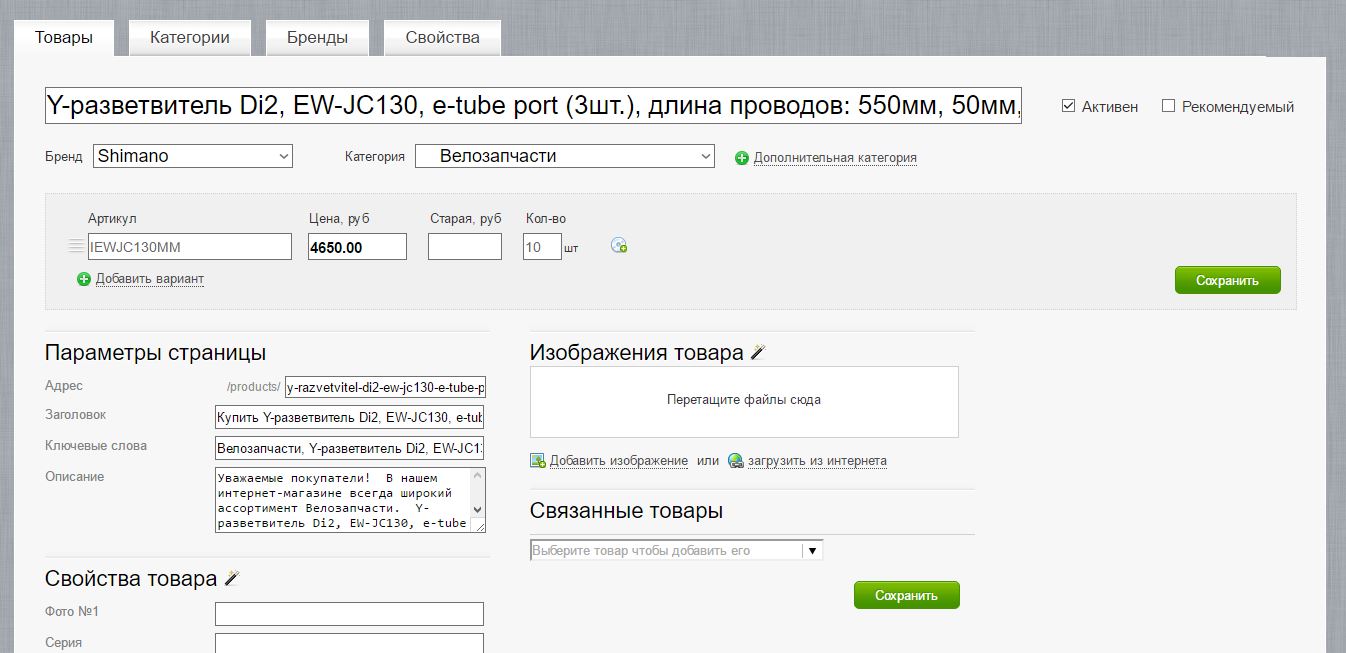Click the disc icon beside quantity

pyautogui.click(x=619, y=246)
